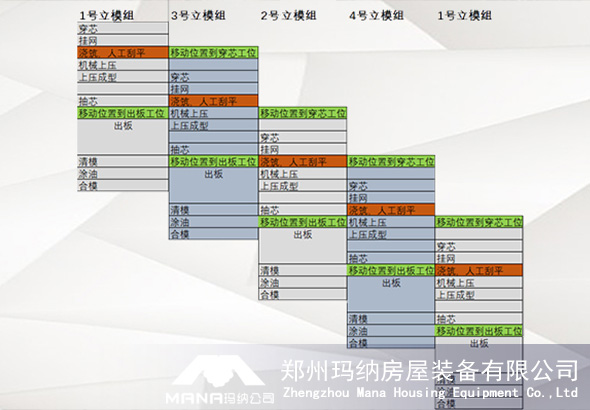Click the rightmost 1号立模组 column header

click(x=464, y=15)
